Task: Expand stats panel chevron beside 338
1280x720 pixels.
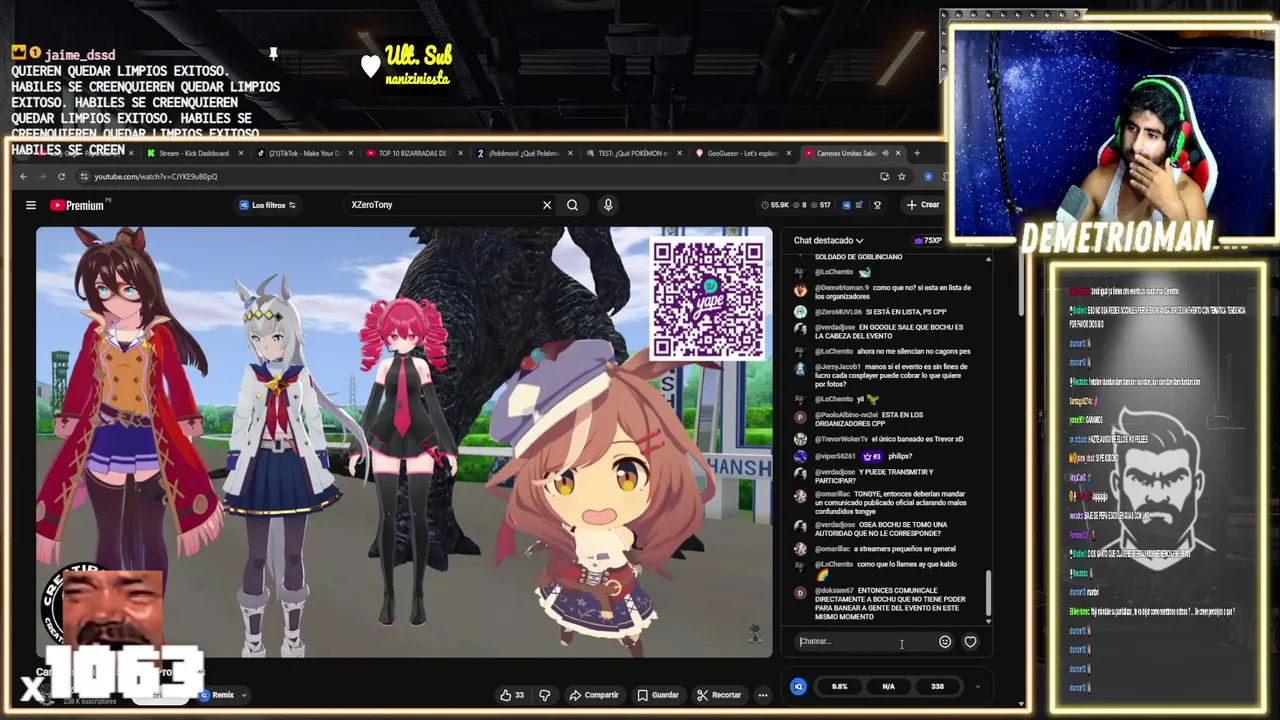Action: click(x=977, y=686)
